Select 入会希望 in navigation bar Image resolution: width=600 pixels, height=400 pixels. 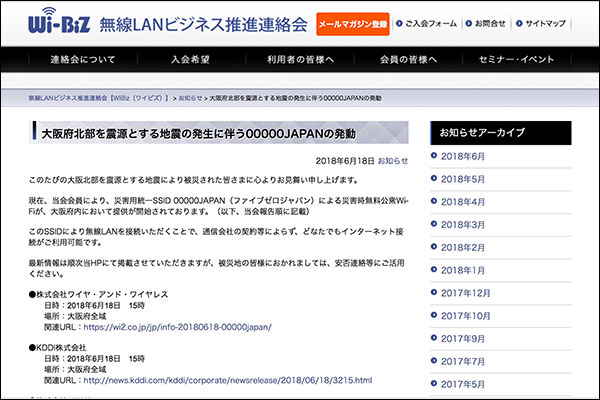pyautogui.click(x=191, y=60)
